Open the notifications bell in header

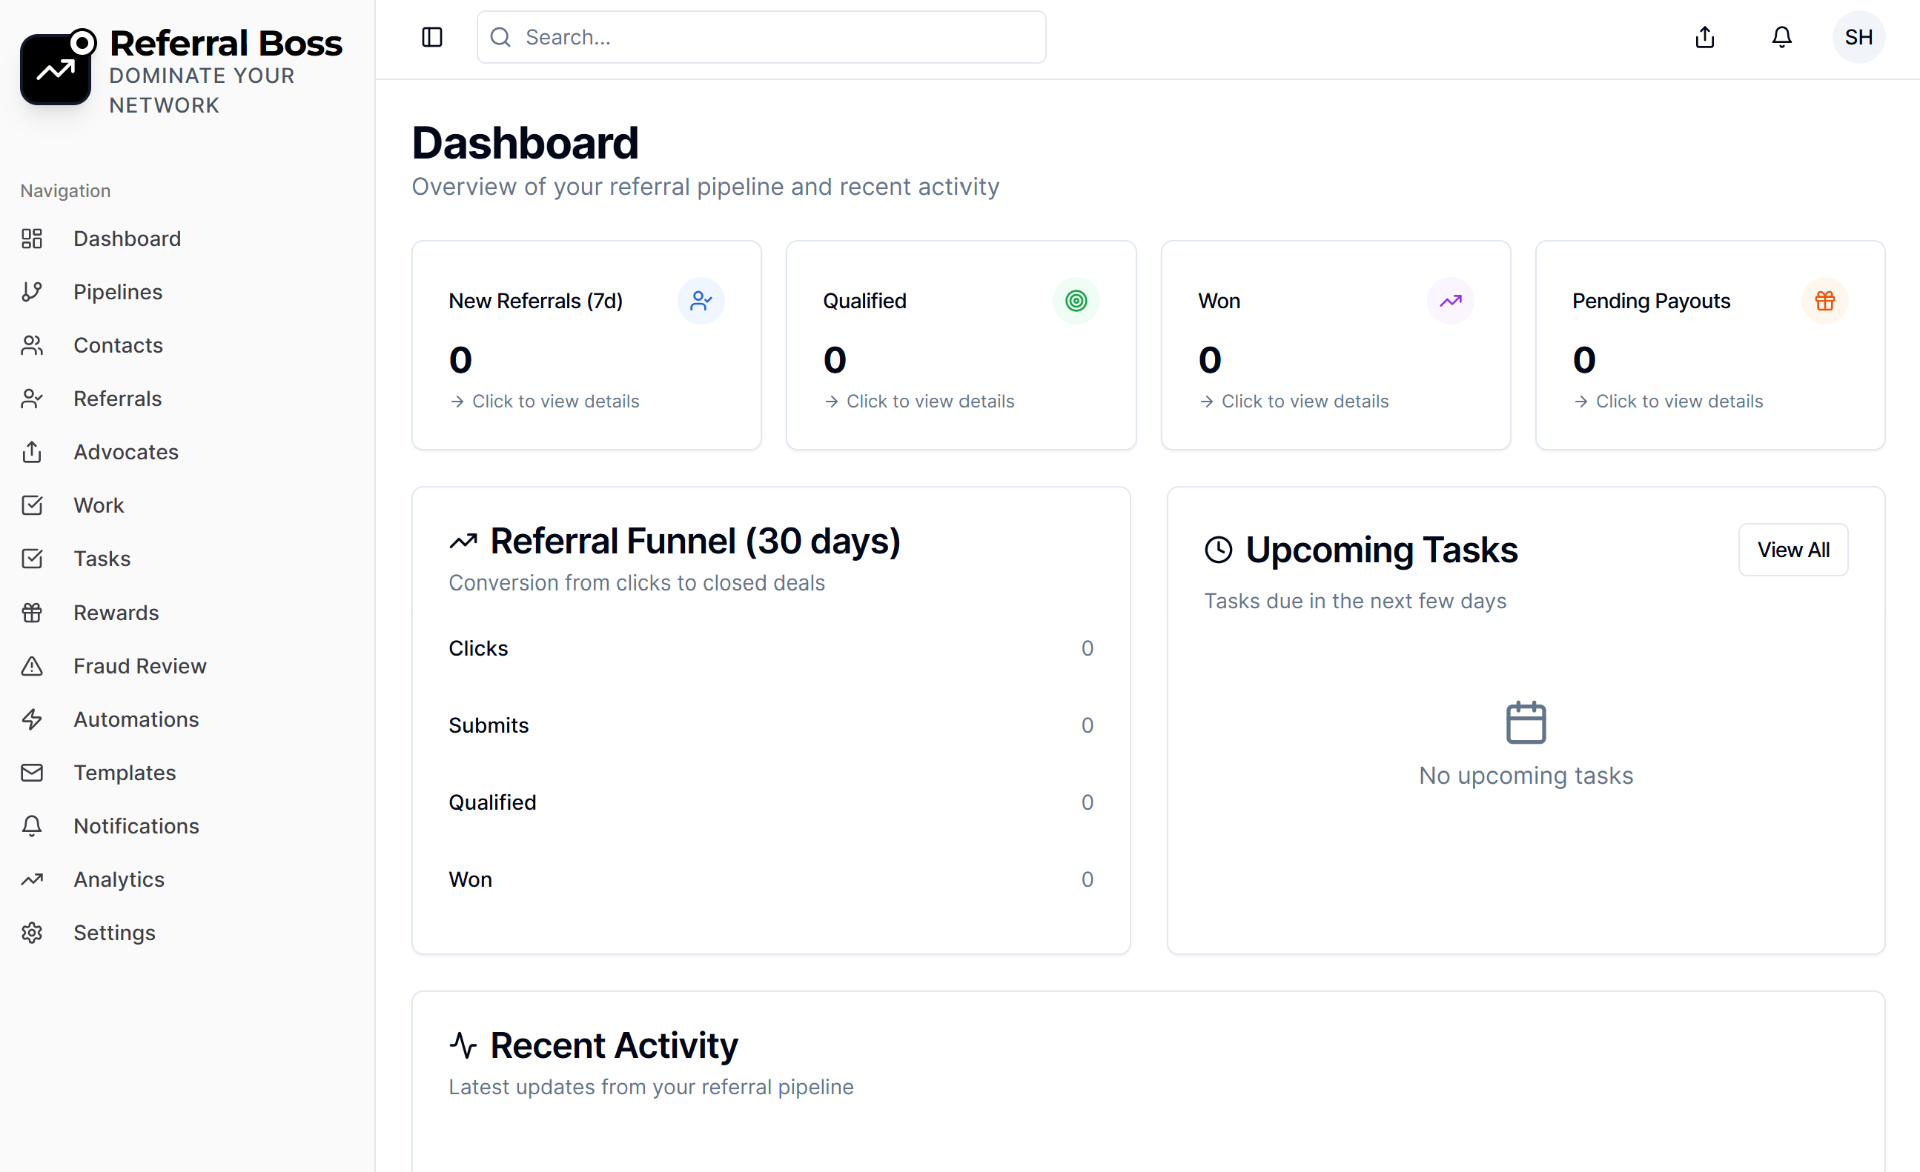pyautogui.click(x=1782, y=37)
